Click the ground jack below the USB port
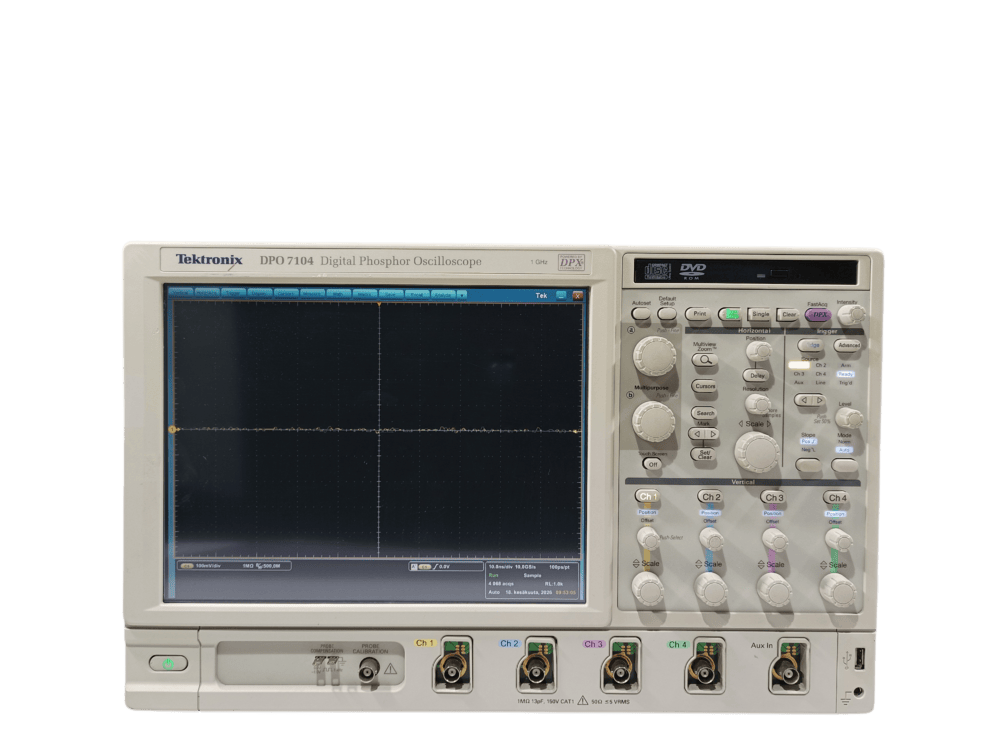The width and height of the screenshot is (1000, 748). click(x=858, y=693)
